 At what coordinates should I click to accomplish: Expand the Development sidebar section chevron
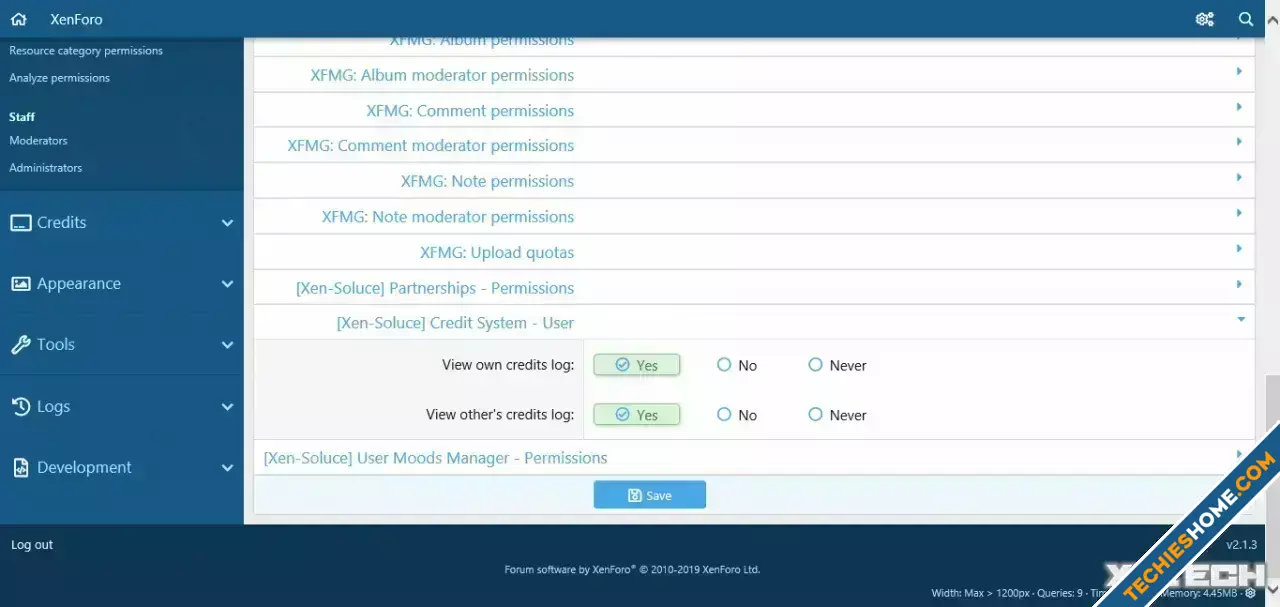click(x=227, y=468)
